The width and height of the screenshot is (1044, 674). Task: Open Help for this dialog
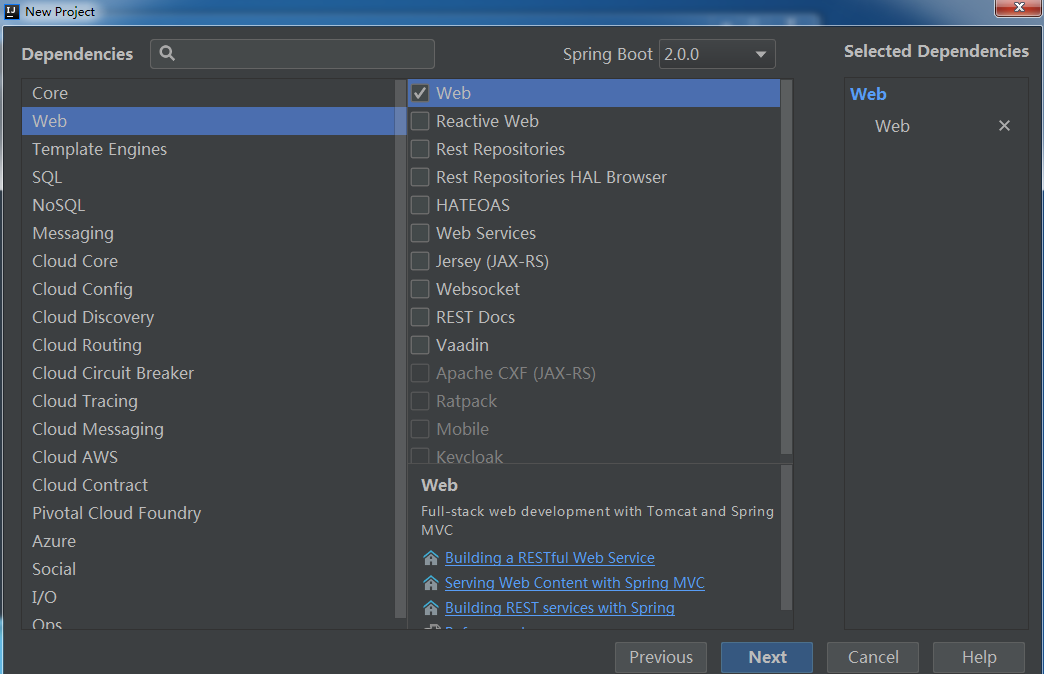point(979,657)
